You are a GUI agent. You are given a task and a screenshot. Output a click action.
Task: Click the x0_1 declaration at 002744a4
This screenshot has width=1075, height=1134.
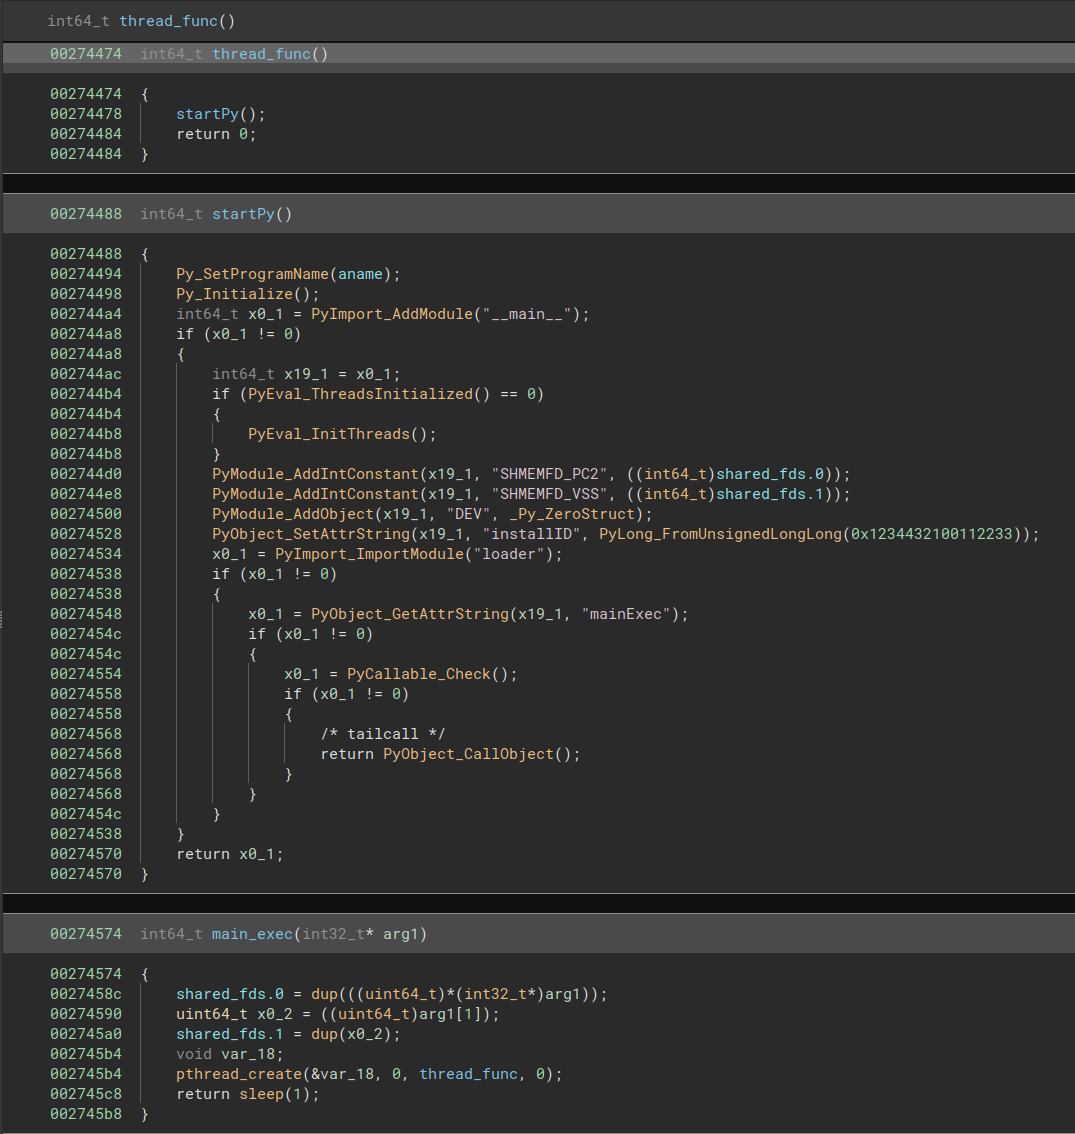tap(265, 314)
